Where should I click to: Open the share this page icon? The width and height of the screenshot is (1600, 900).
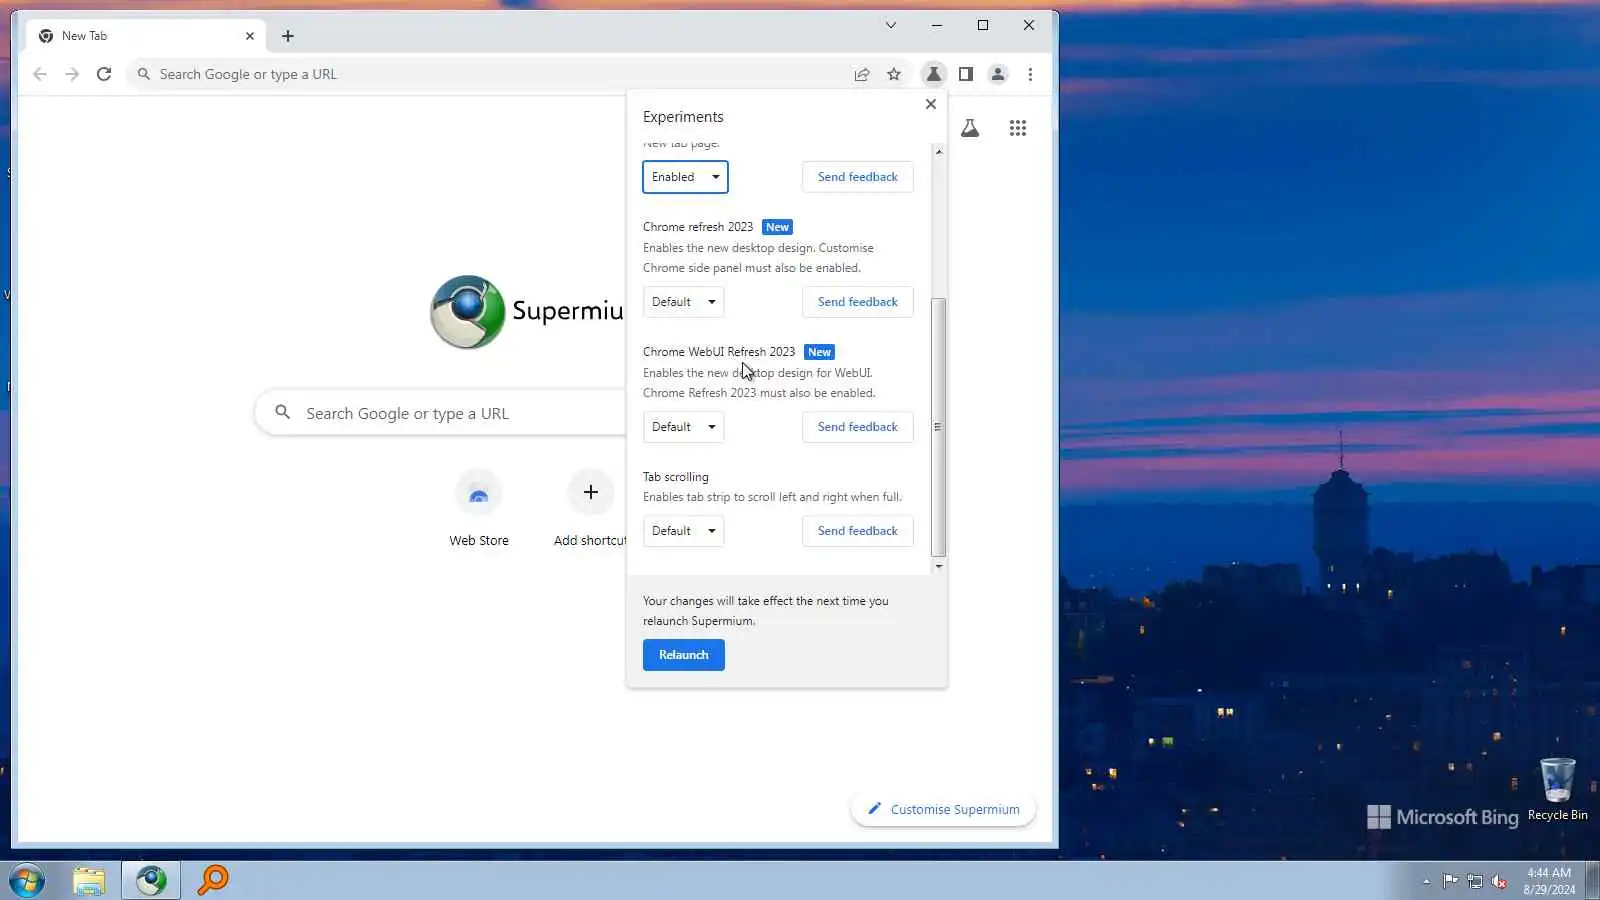[862, 74]
